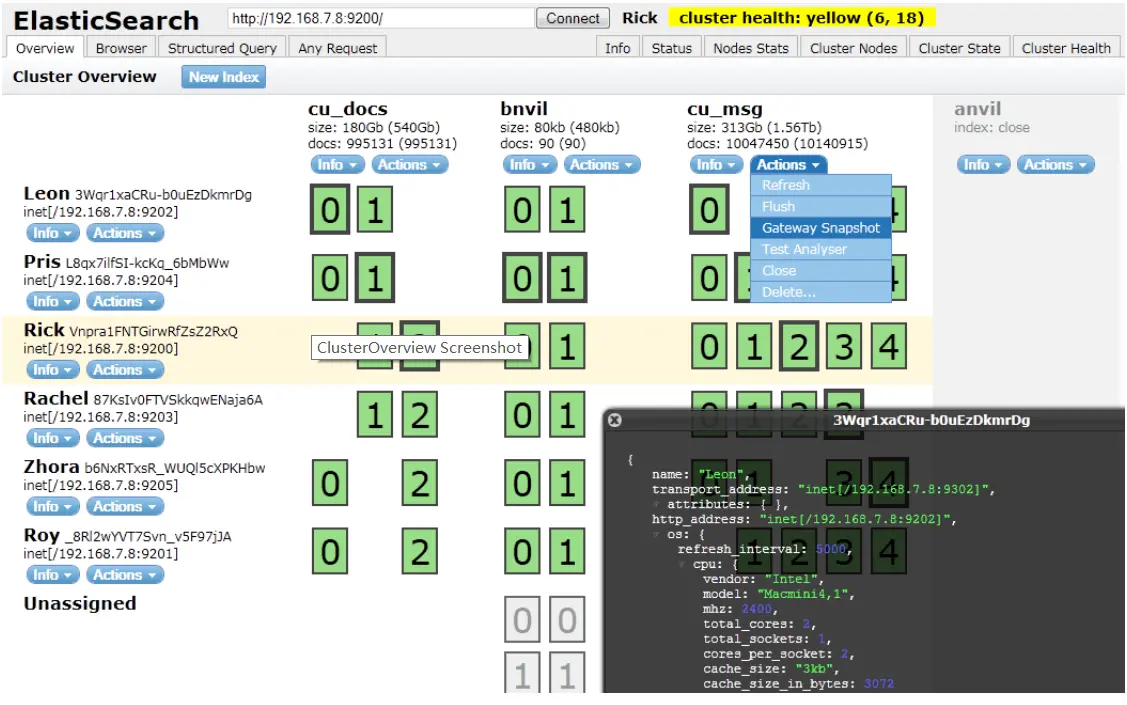
Task: Expand Rick node Info dropdown
Action: point(52,369)
